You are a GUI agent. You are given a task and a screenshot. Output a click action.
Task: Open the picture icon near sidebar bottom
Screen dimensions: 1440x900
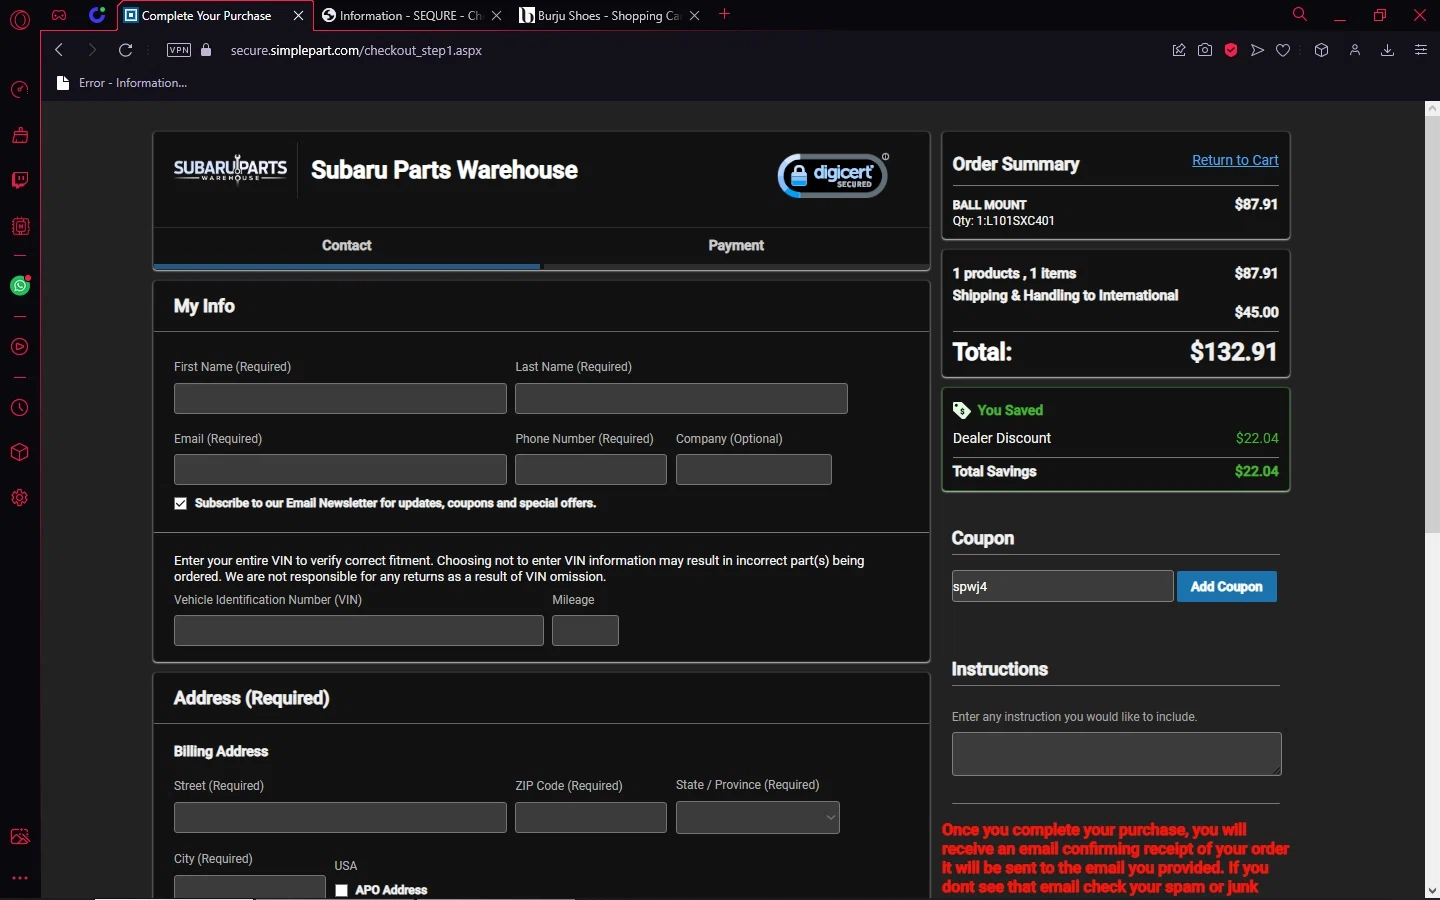pos(19,837)
